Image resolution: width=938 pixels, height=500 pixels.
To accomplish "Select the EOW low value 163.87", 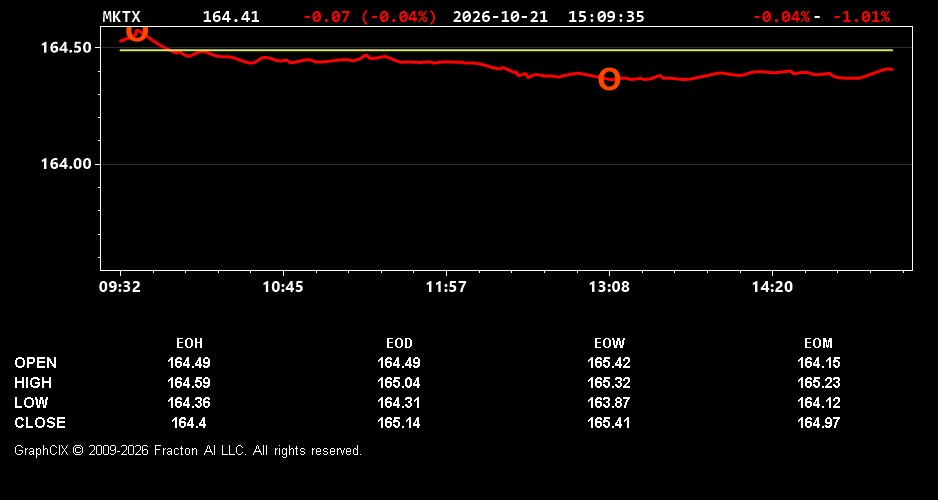I will coord(609,403).
